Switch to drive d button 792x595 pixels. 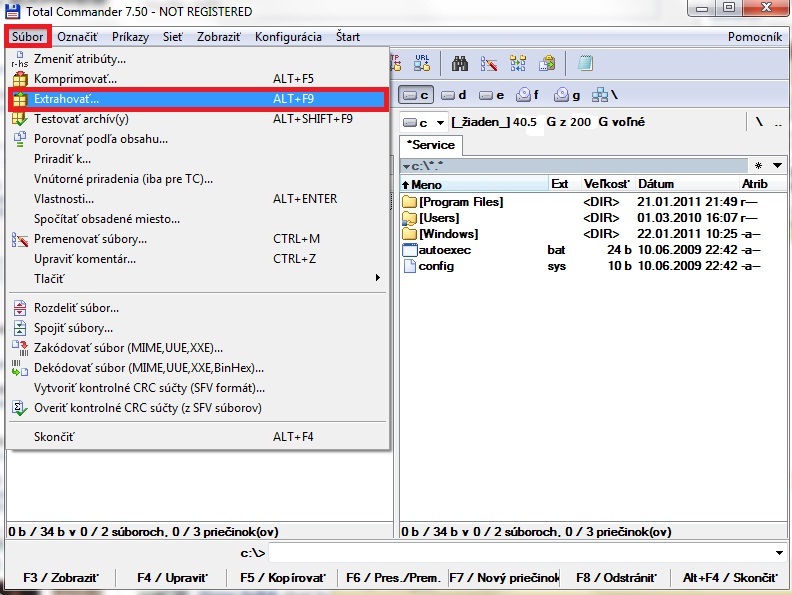click(453, 95)
